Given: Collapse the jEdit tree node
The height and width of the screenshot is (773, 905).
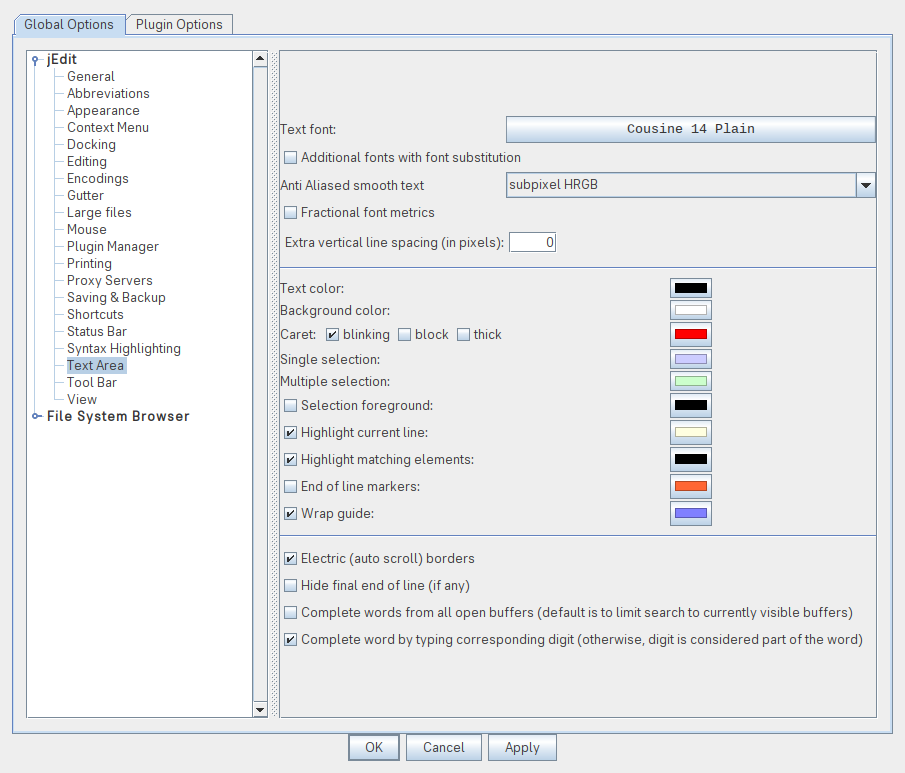Looking at the screenshot, I should pos(35,59).
